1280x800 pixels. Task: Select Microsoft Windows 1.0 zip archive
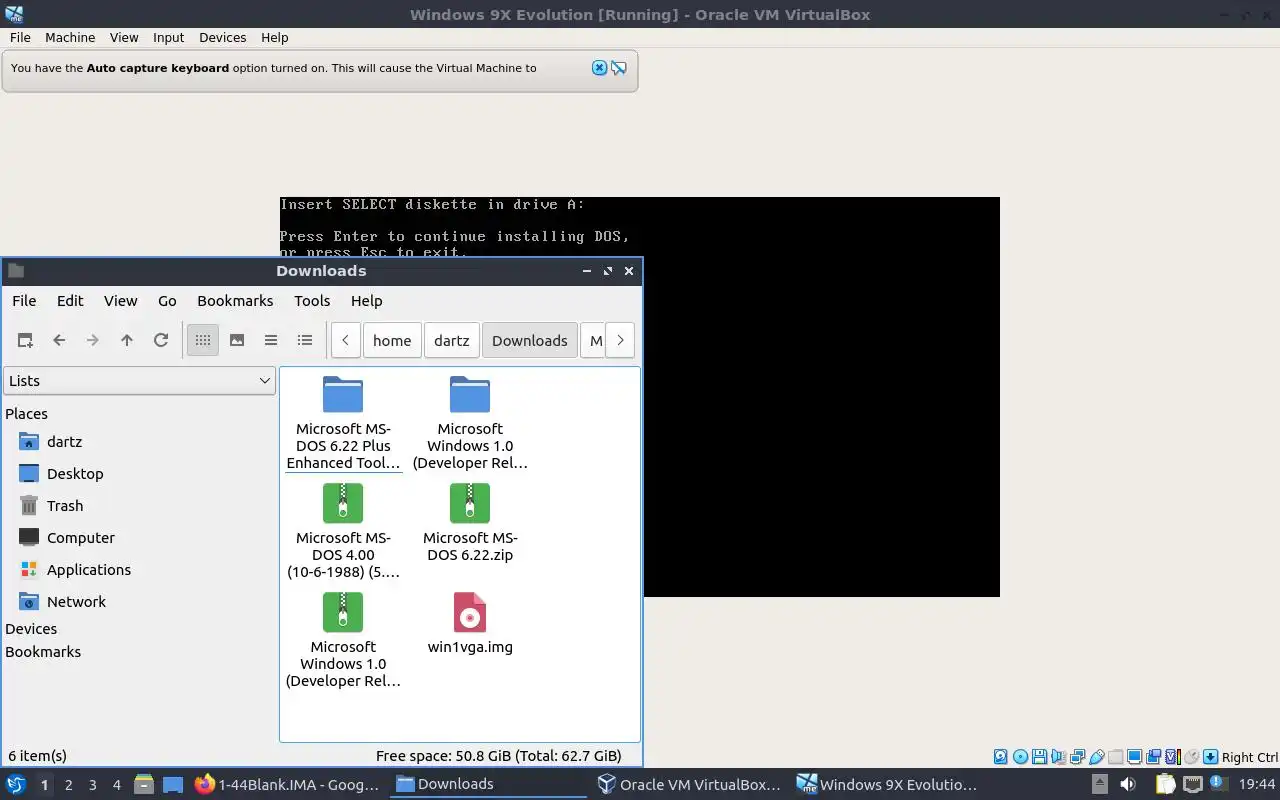[x=343, y=640]
